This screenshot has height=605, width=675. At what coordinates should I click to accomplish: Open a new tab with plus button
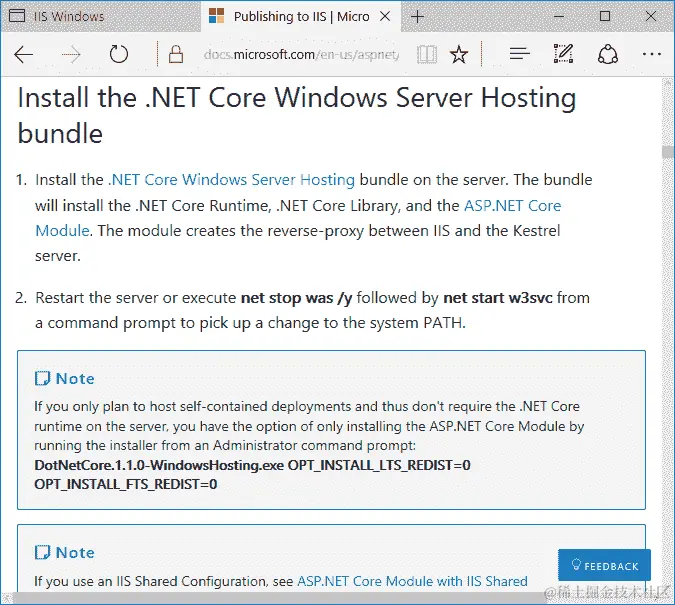click(x=418, y=17)
